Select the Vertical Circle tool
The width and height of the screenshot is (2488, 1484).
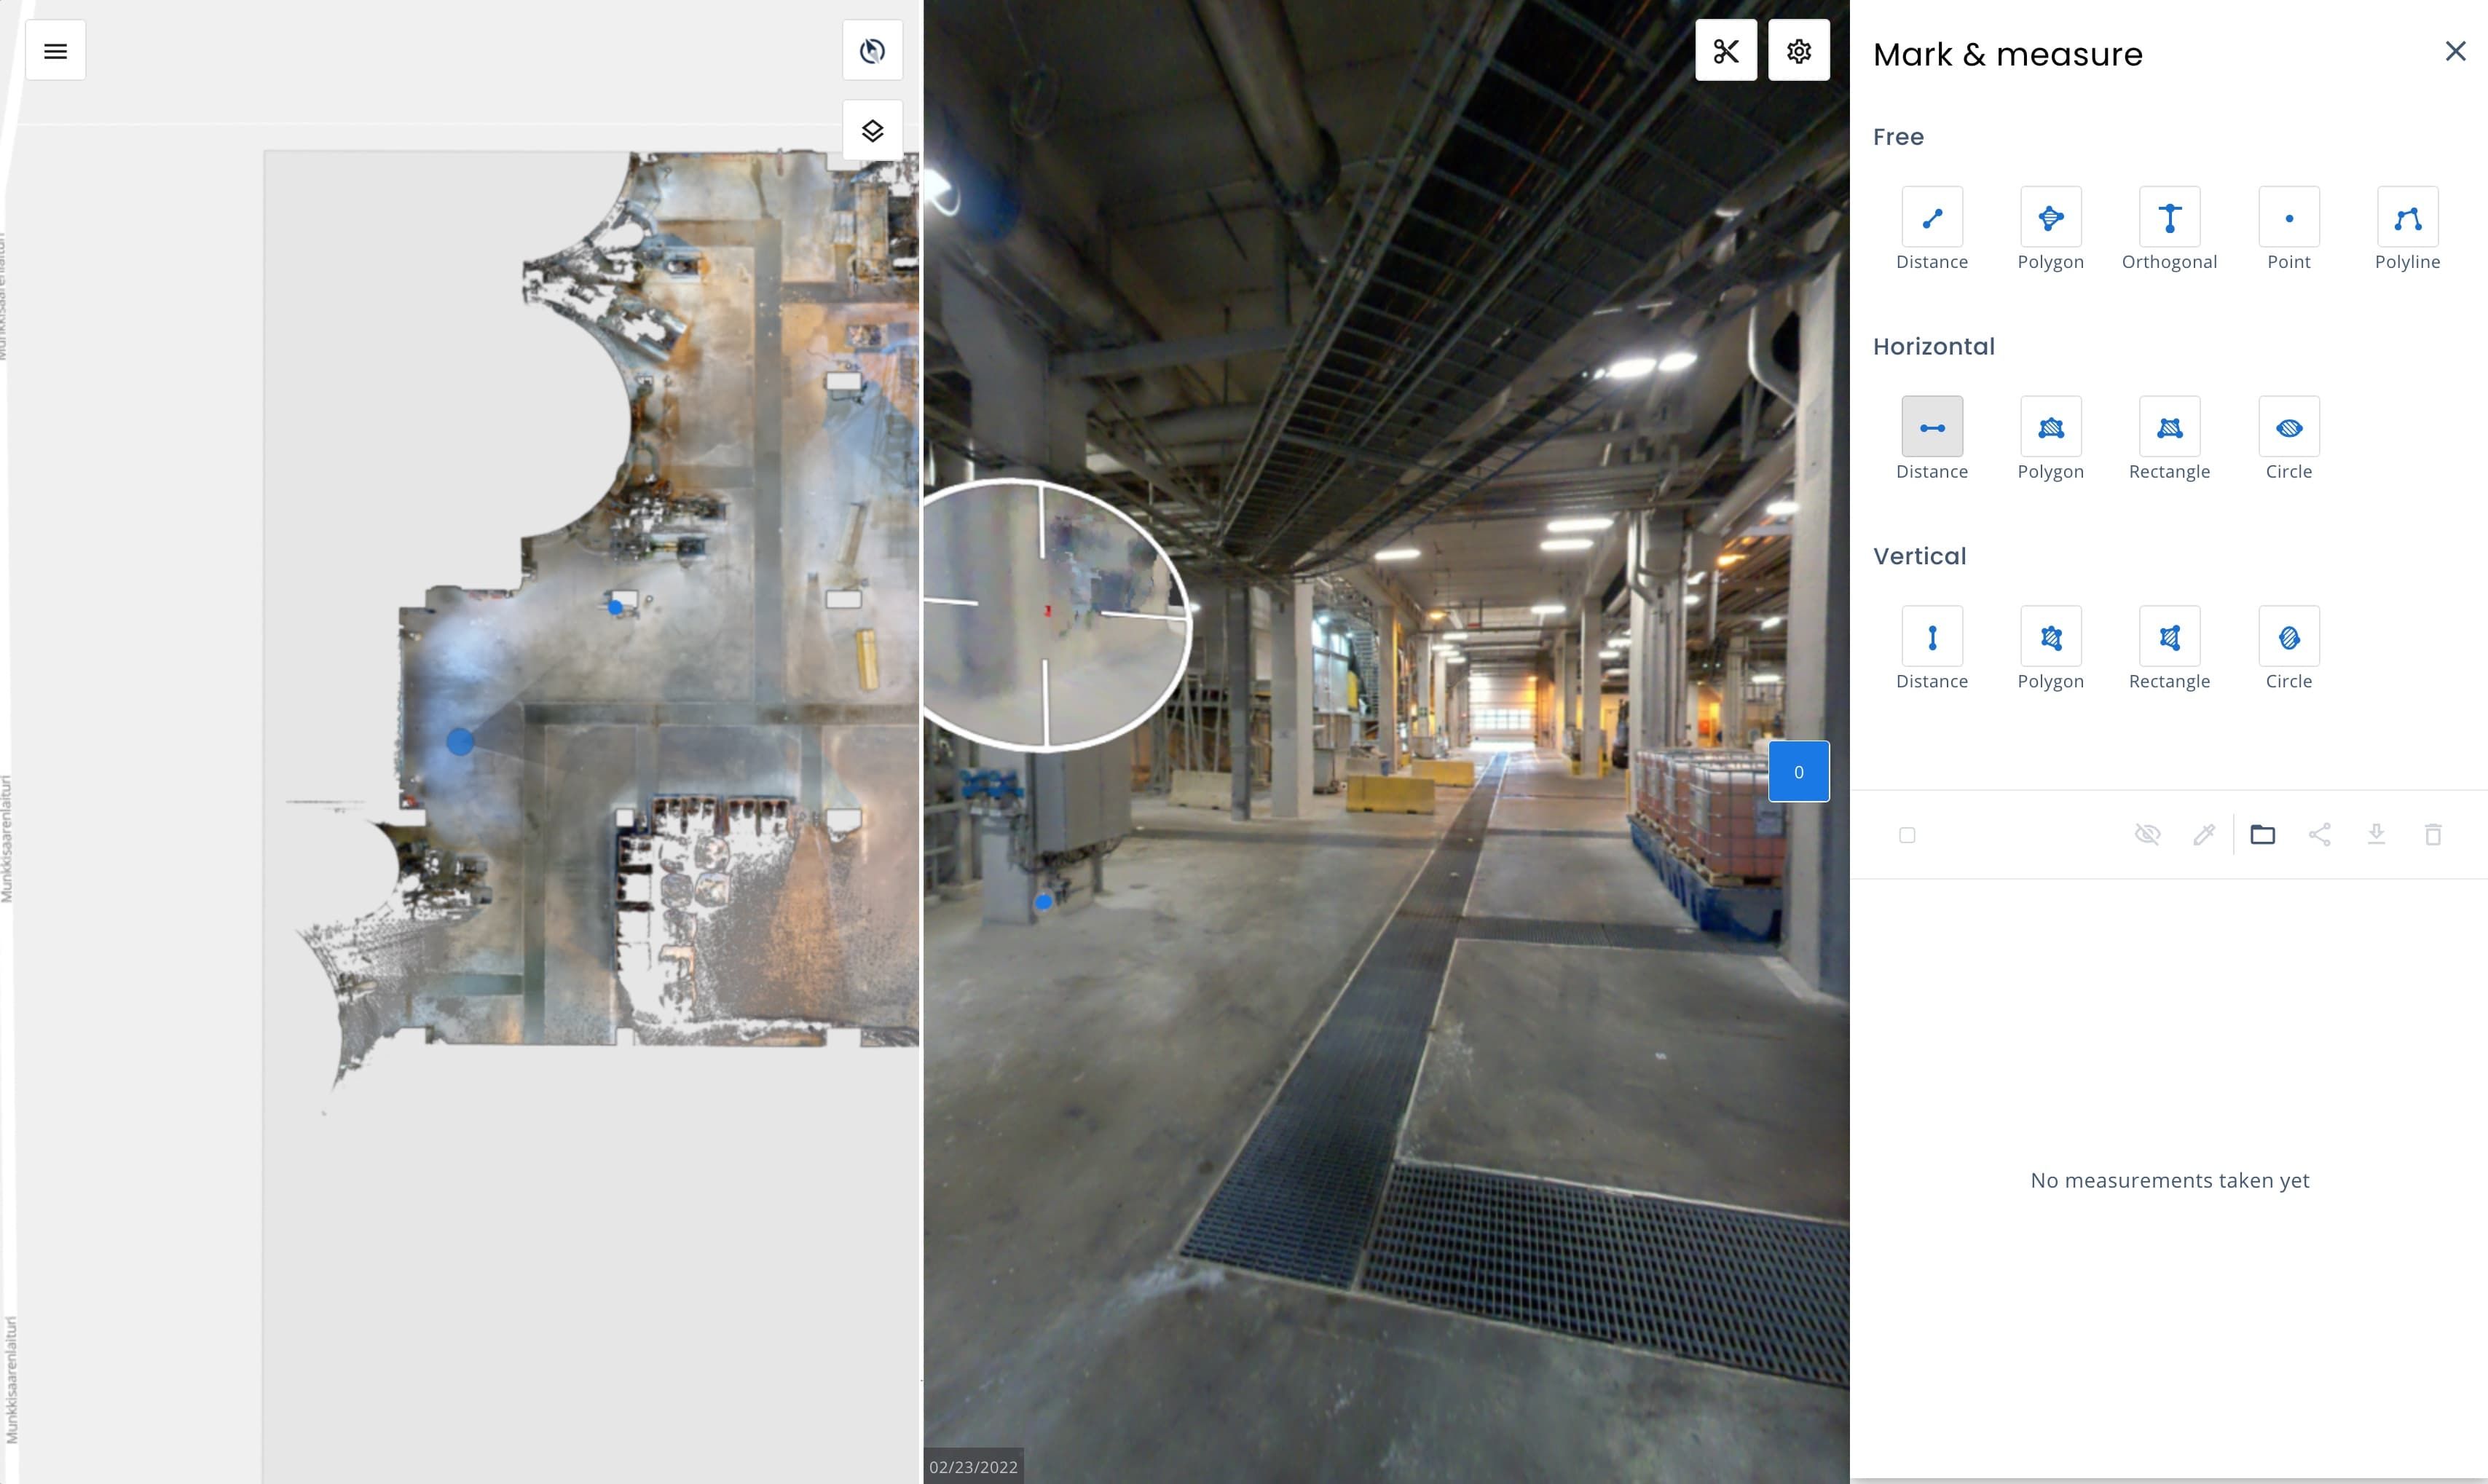[2288, 637]
